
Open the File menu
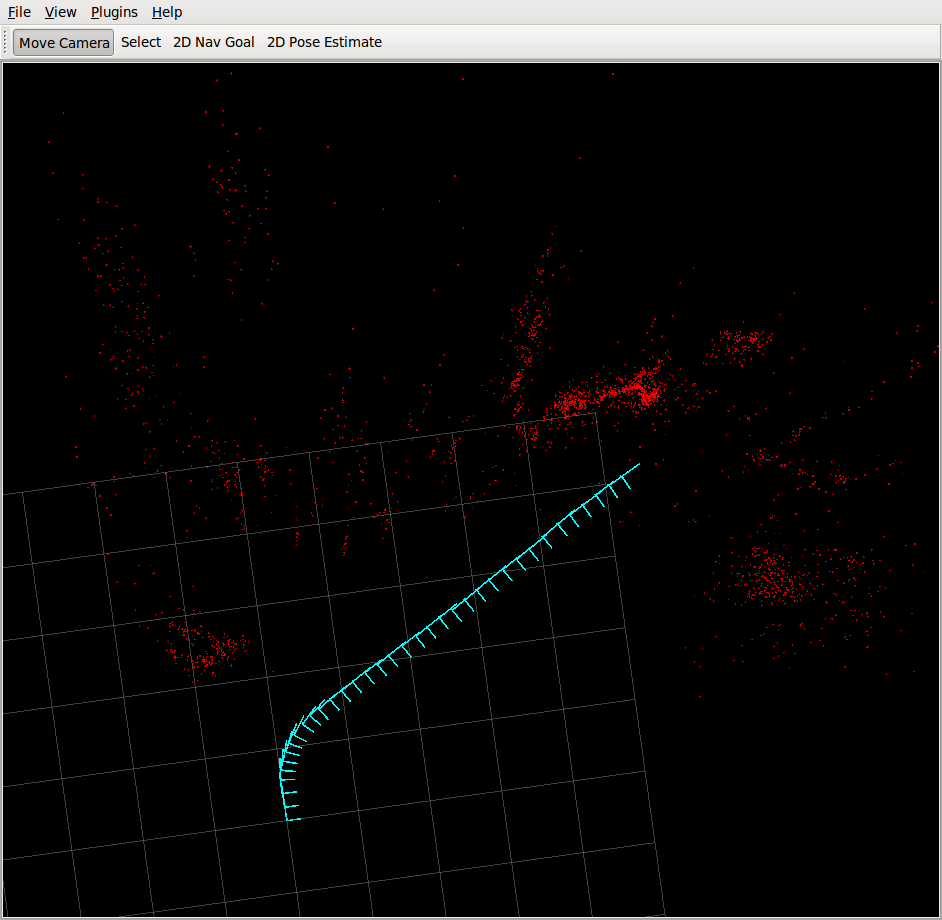[x=19, y=12]
